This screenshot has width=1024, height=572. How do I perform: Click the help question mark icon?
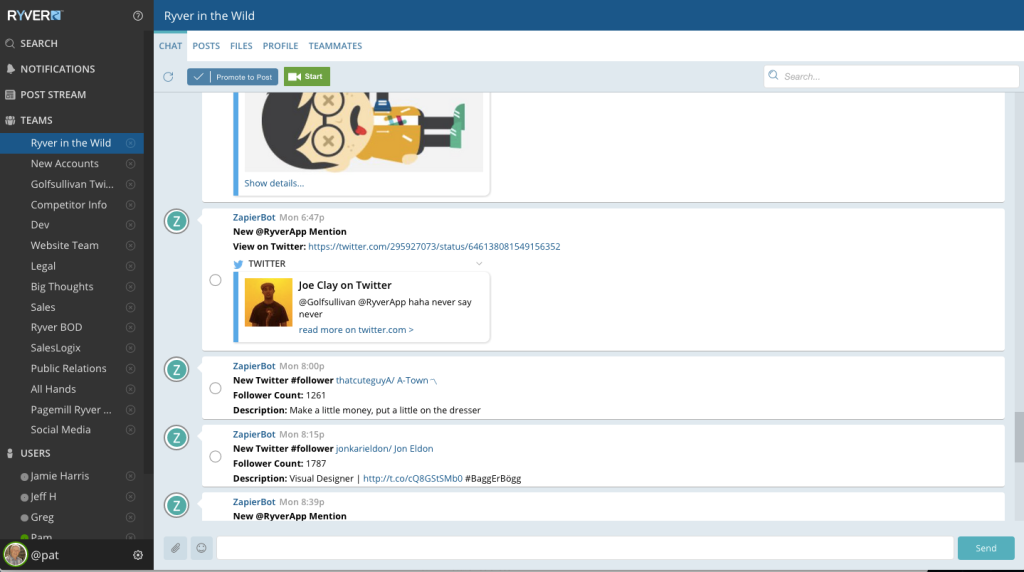point(138,16)
